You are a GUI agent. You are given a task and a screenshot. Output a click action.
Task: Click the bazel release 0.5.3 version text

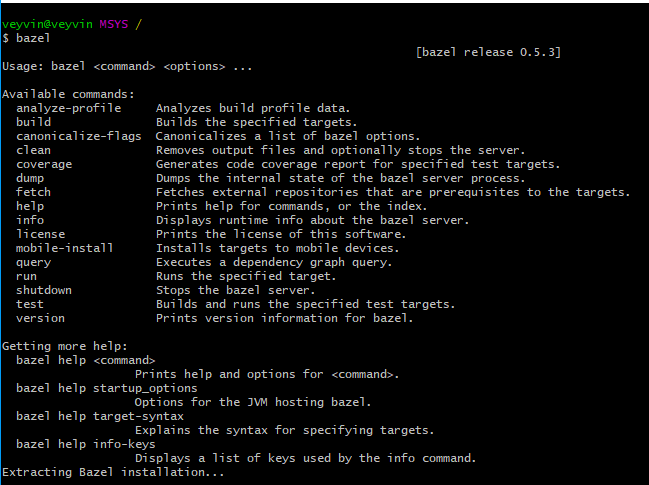pyautogui.click(x=488, y=52)
